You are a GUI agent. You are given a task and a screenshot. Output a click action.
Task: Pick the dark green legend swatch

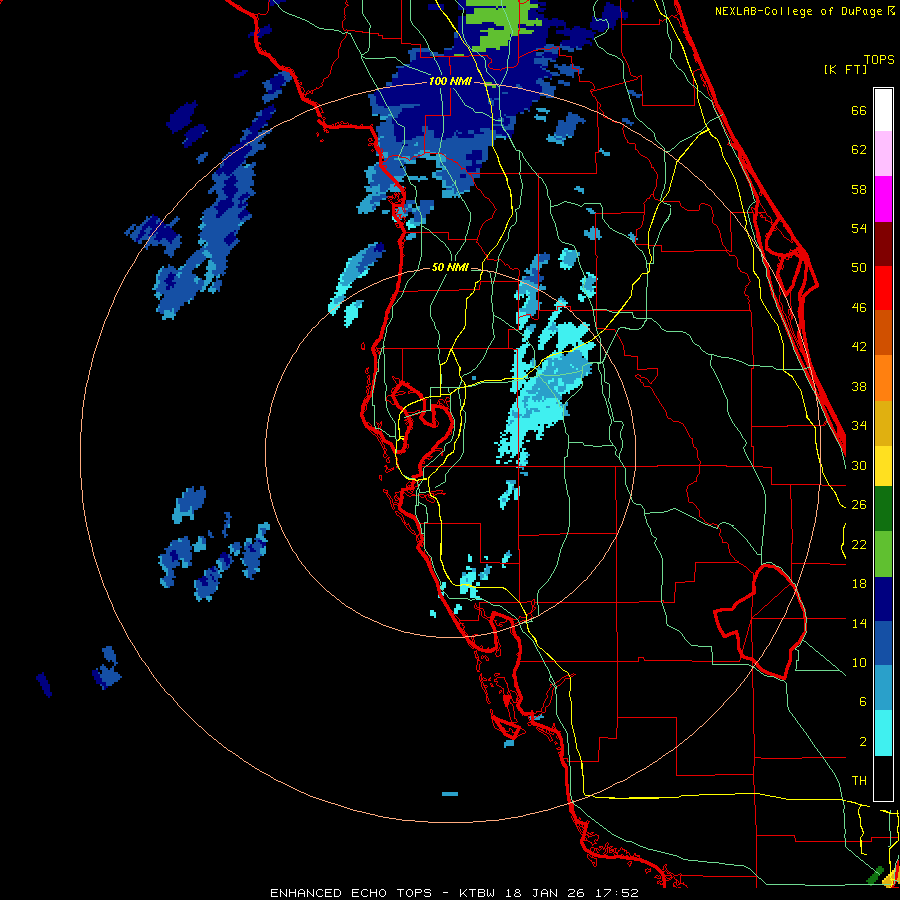coord(883,509)
